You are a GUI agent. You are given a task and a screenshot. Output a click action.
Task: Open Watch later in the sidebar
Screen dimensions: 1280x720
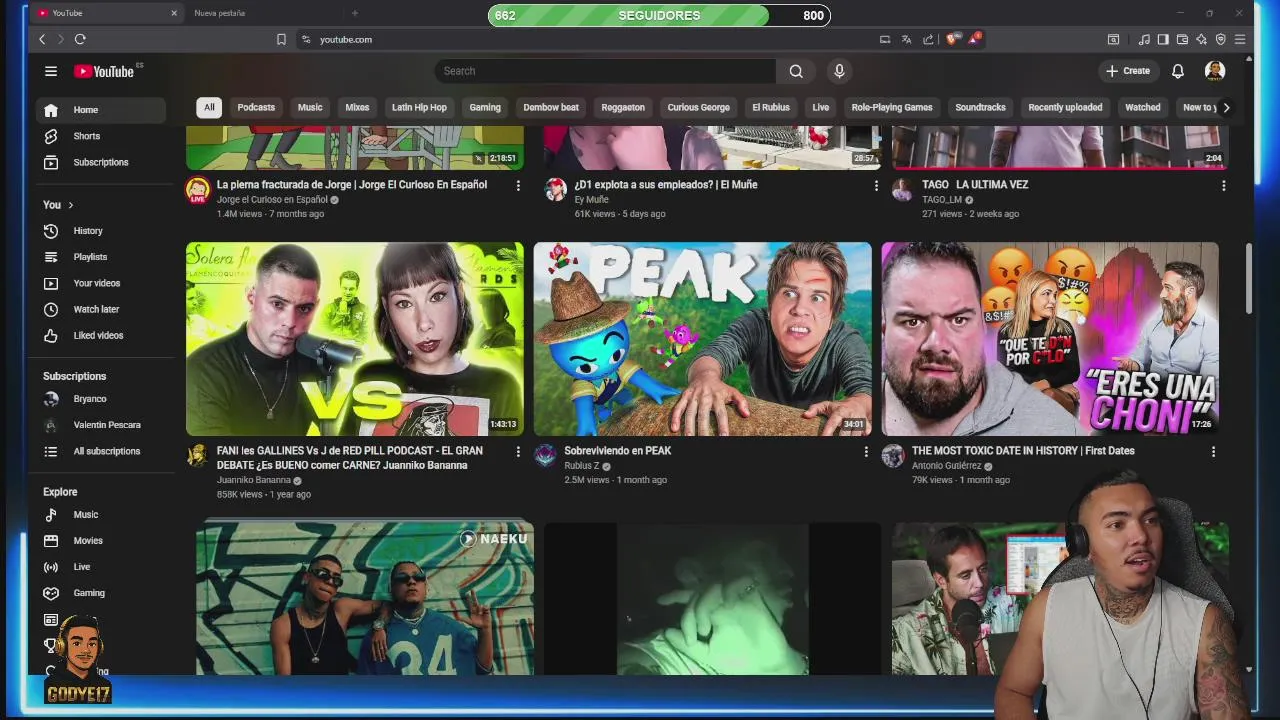click(101, 309)
